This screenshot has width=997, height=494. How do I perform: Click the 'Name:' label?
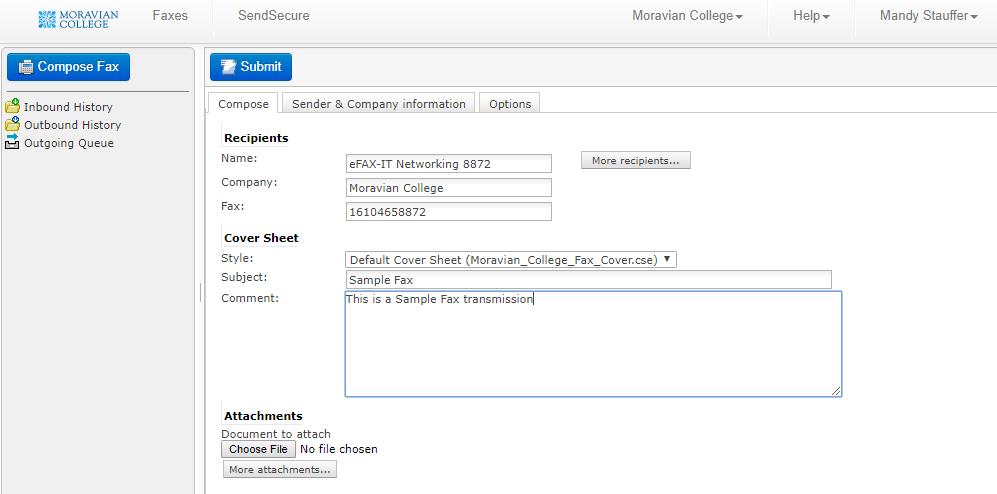[x=239, y=158]
